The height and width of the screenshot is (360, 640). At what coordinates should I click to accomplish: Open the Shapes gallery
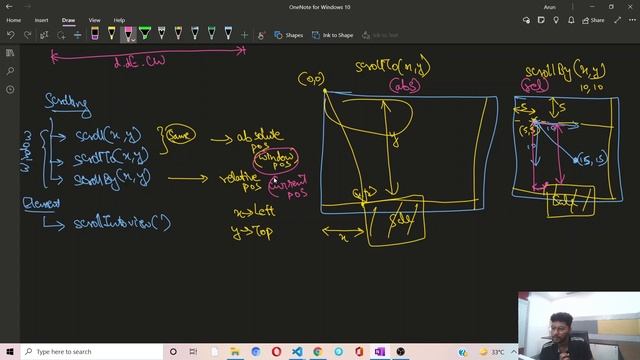point(289,36)
